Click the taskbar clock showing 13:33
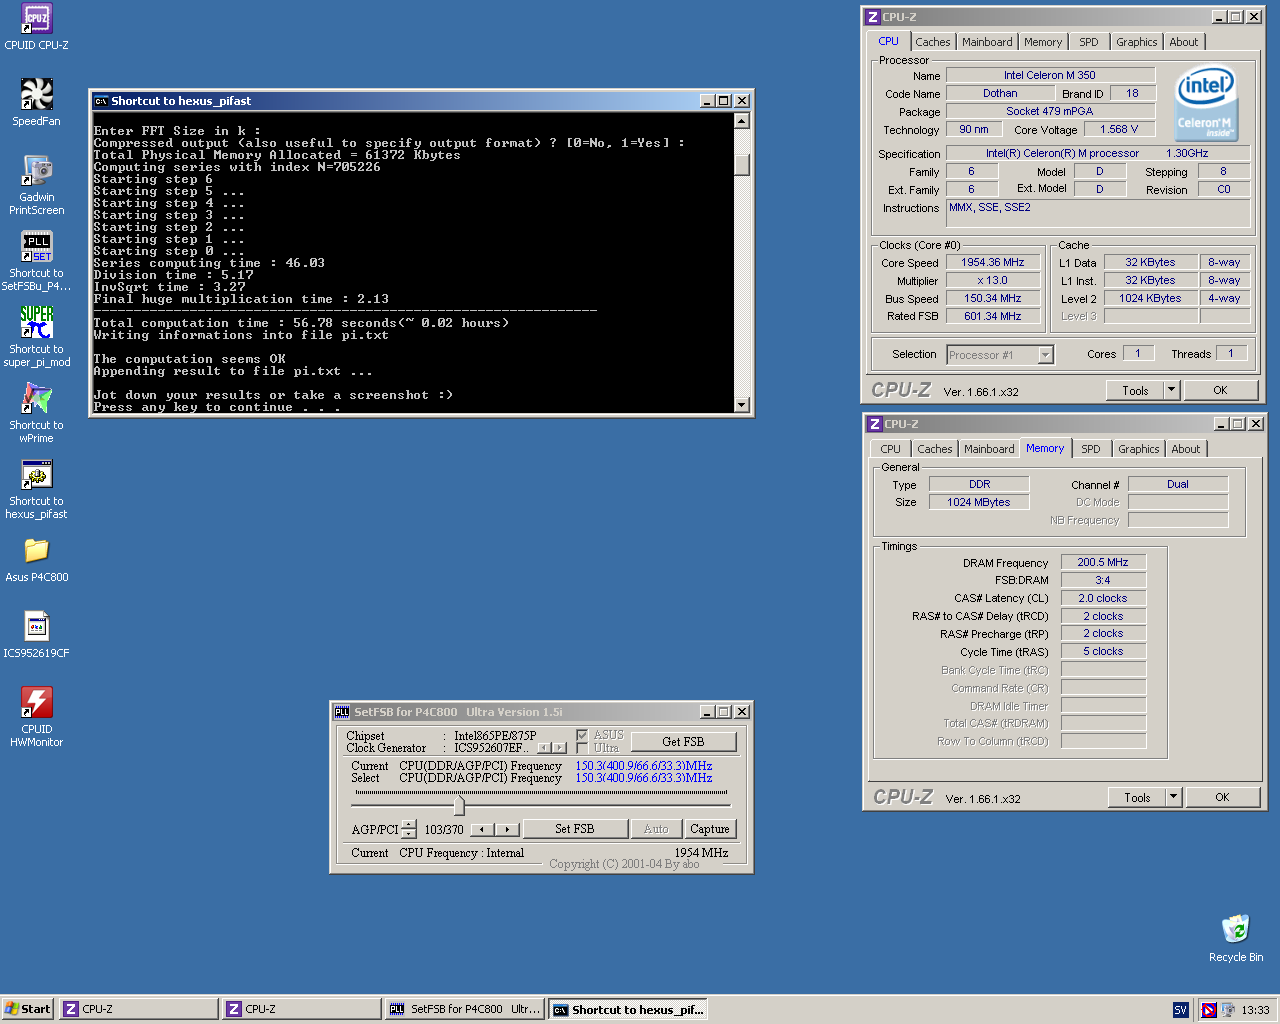1280x1024 pixels. coord(1255,1010)
